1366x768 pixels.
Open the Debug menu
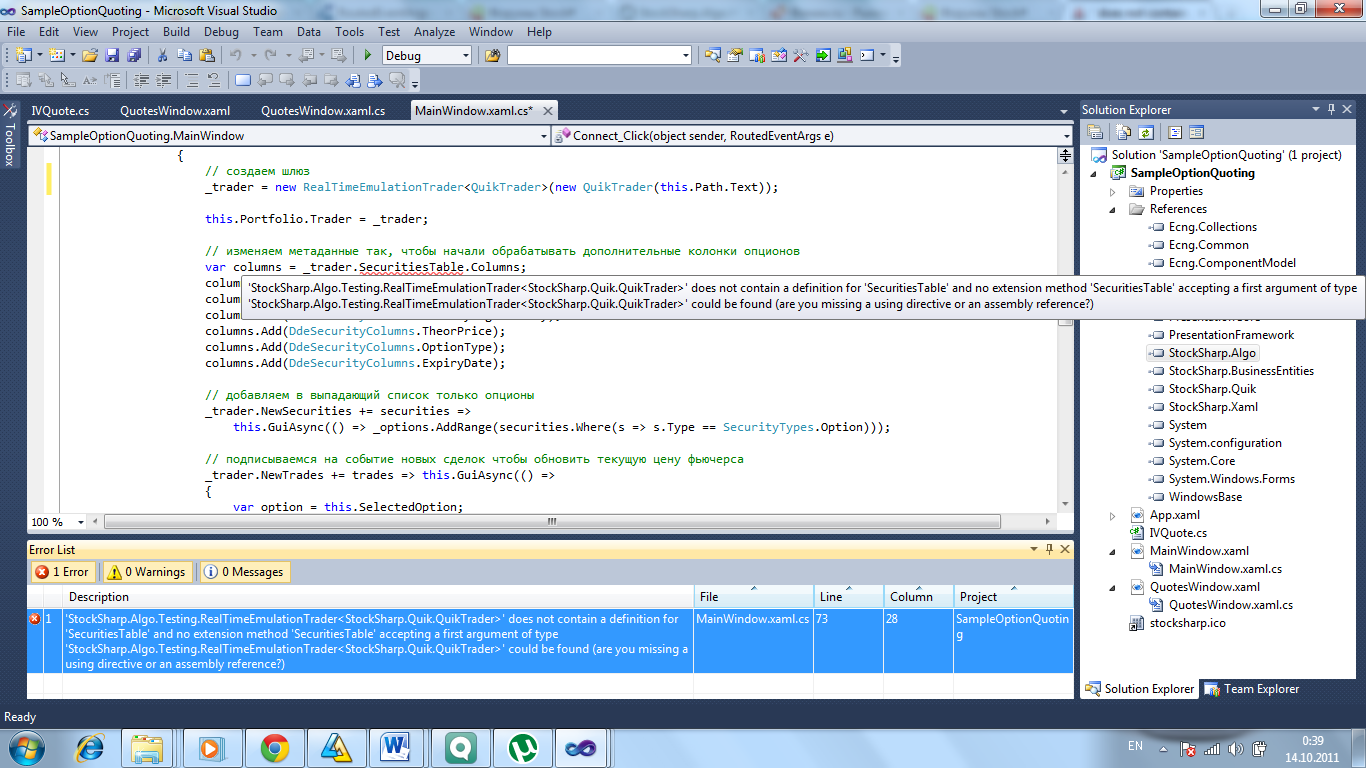pos(221,32)
